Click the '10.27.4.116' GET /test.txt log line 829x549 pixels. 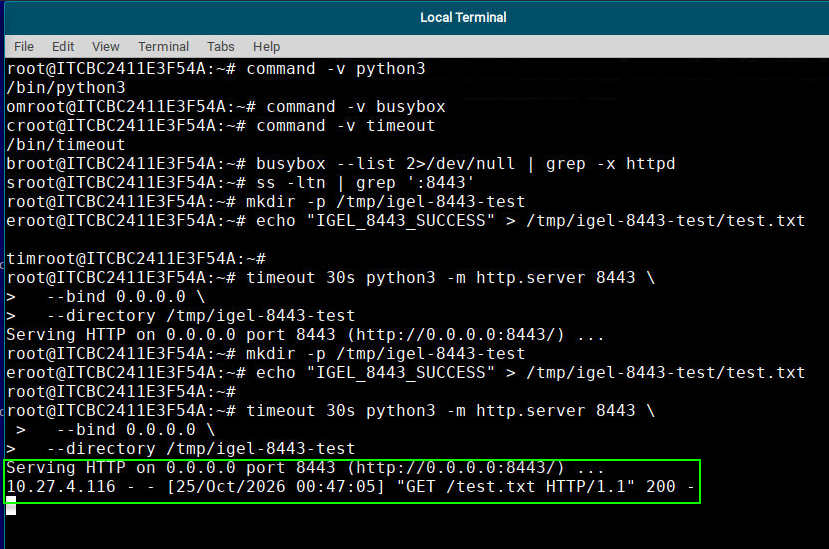351,487
